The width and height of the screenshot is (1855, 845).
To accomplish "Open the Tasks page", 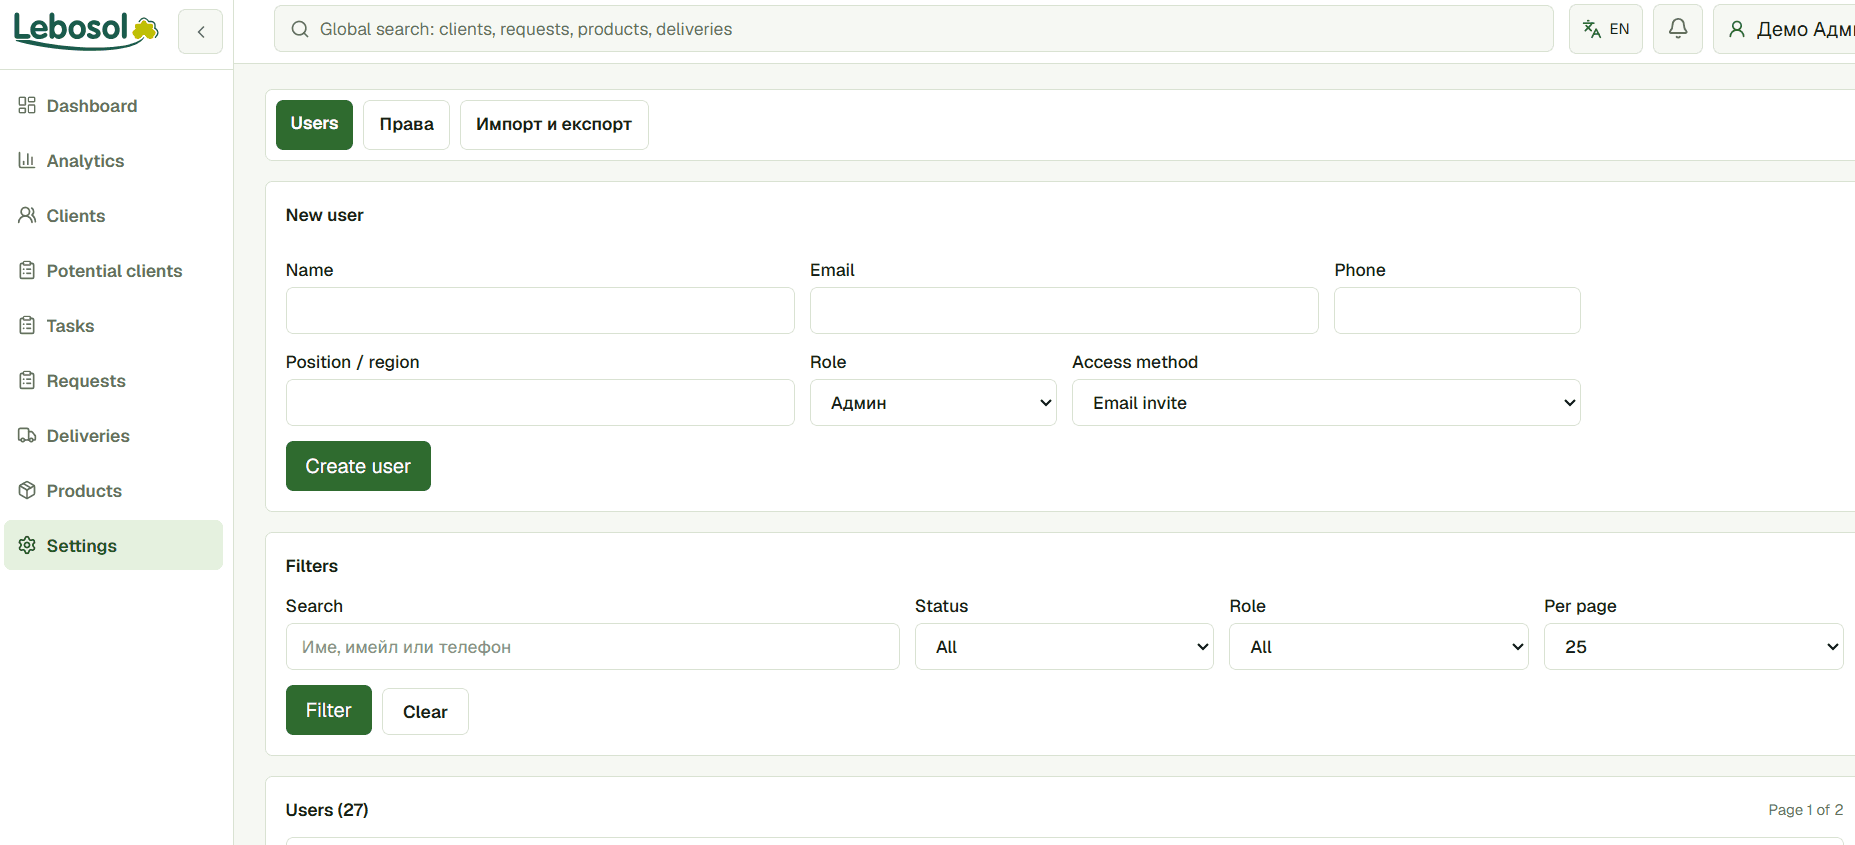I will 113,325.
